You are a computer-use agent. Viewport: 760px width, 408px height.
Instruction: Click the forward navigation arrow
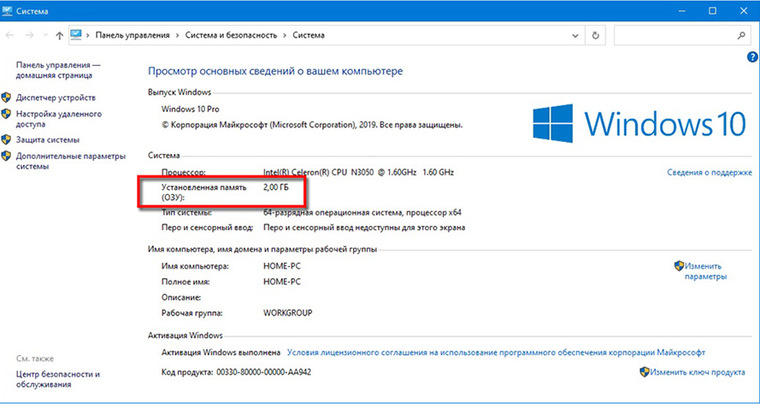tap(30, 35)
